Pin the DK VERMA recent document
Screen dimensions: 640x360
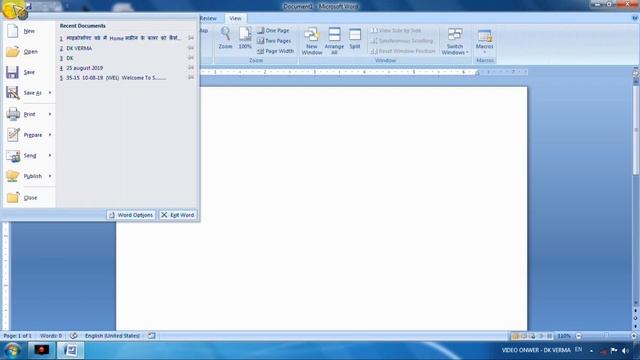click(191, 48)
